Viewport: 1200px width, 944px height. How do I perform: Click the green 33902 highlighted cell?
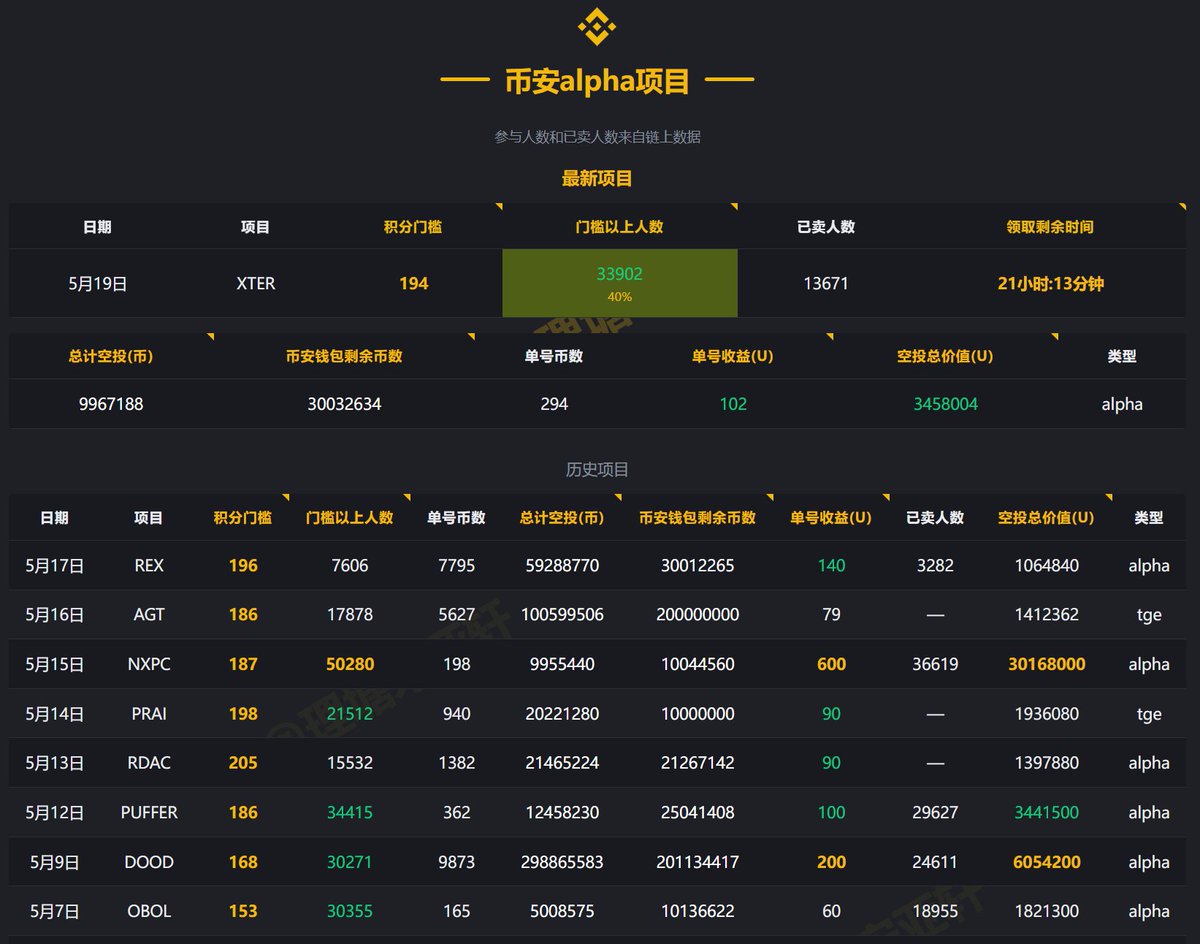tap(620, 283)
